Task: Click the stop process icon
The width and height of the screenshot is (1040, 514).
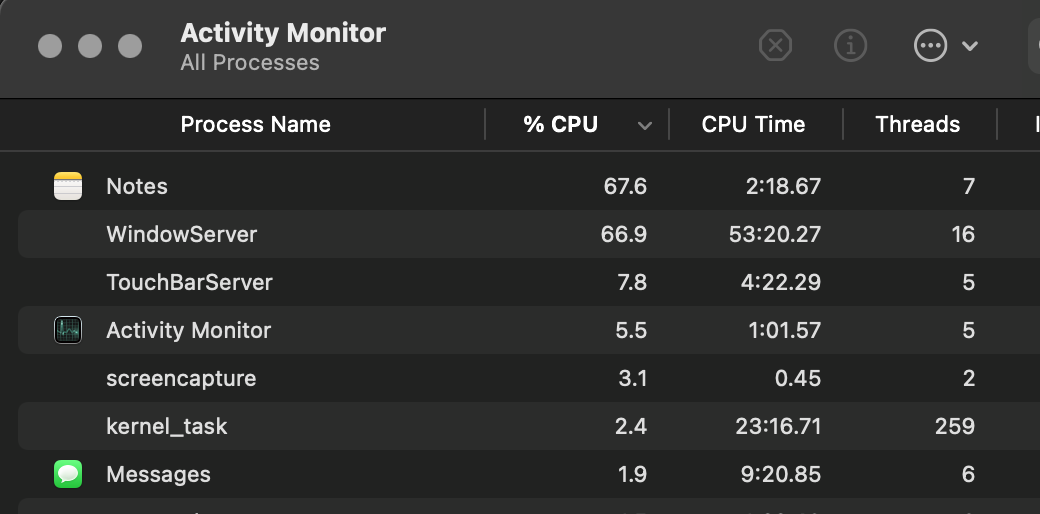Action: click(775, 45)
